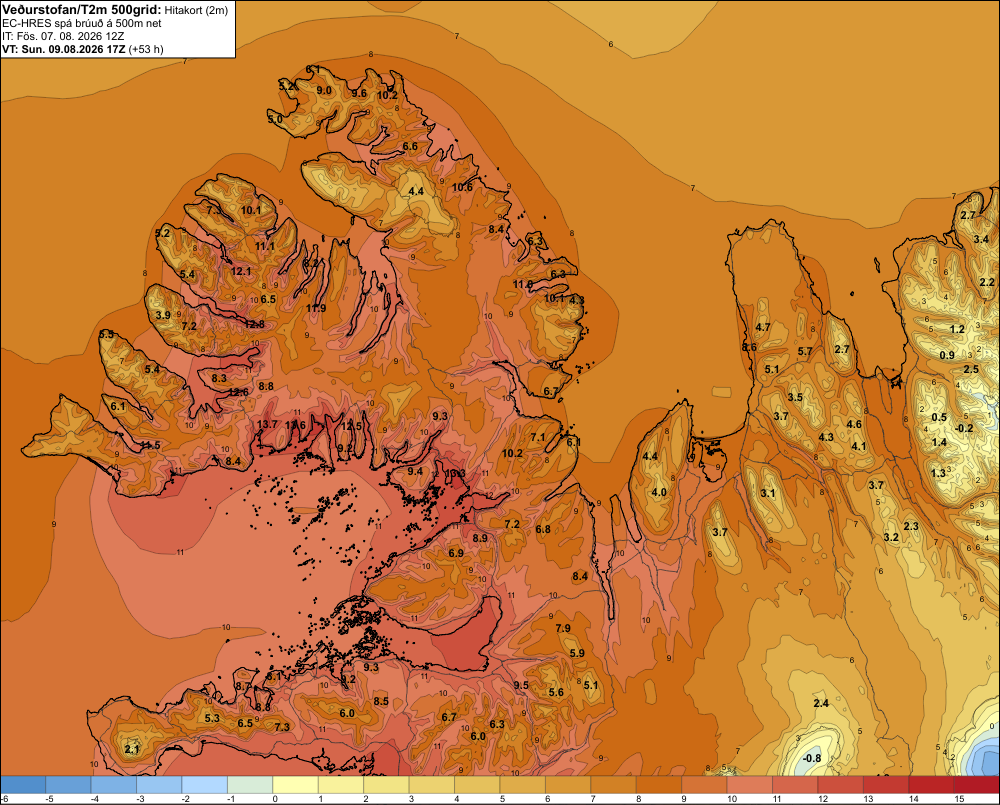The height and width of the screenshot is (805, 1000).
Task: Click the legend tick label '15'
Action: coord(959,799)
